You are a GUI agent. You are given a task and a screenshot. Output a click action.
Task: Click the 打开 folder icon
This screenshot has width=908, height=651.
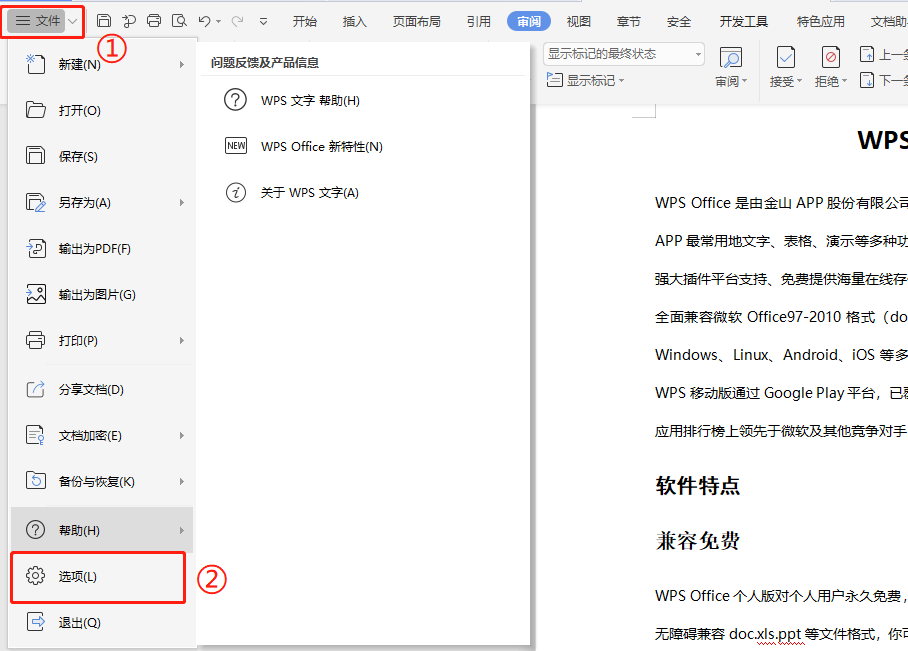[35, 109]
